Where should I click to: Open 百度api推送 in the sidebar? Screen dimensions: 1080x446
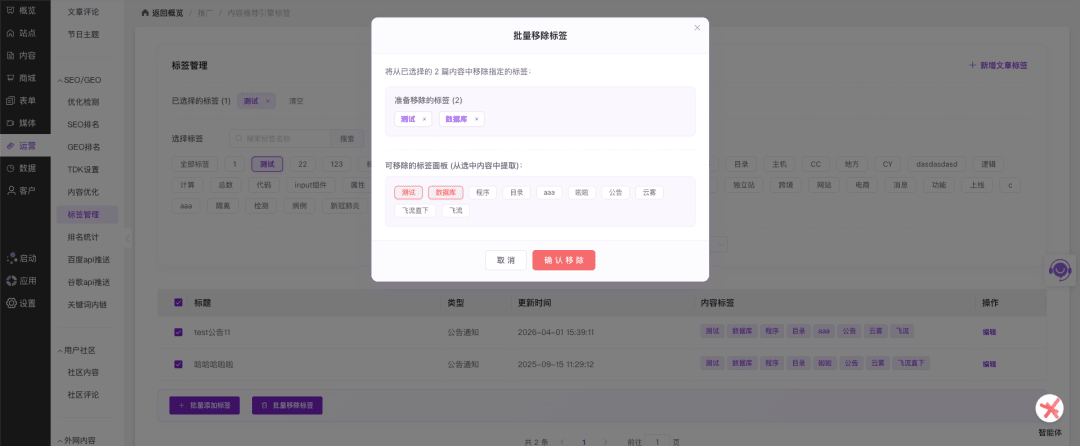click(88, 259)
